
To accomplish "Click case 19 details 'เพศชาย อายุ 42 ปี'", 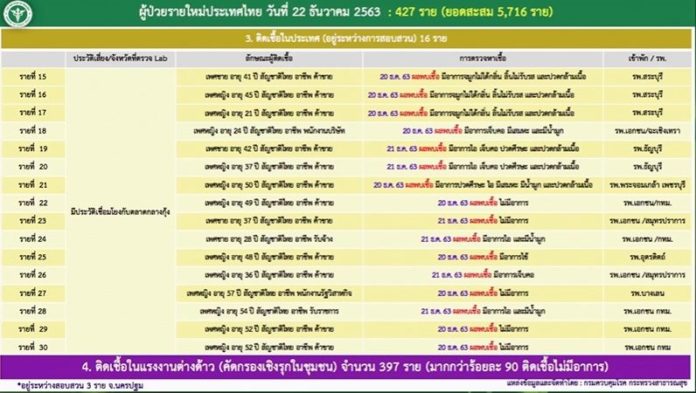I will [x=269, y=148].
